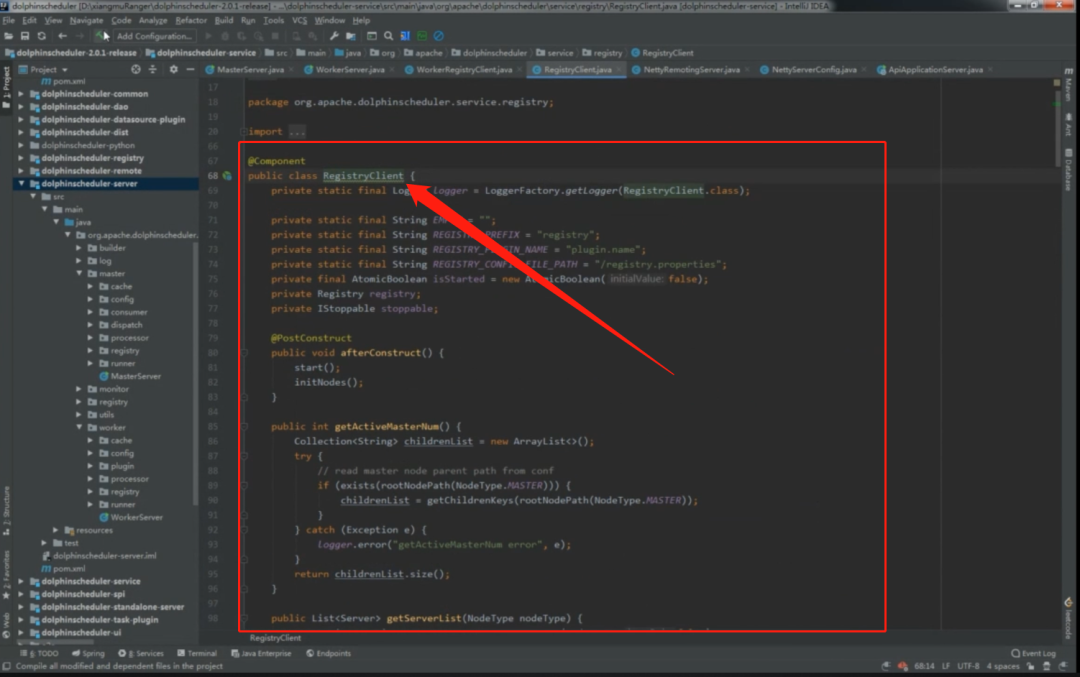Screen dimensions: 1080x677
Task: Select dolphinscheduler-standalone-server module
Action: coord(112,607)
